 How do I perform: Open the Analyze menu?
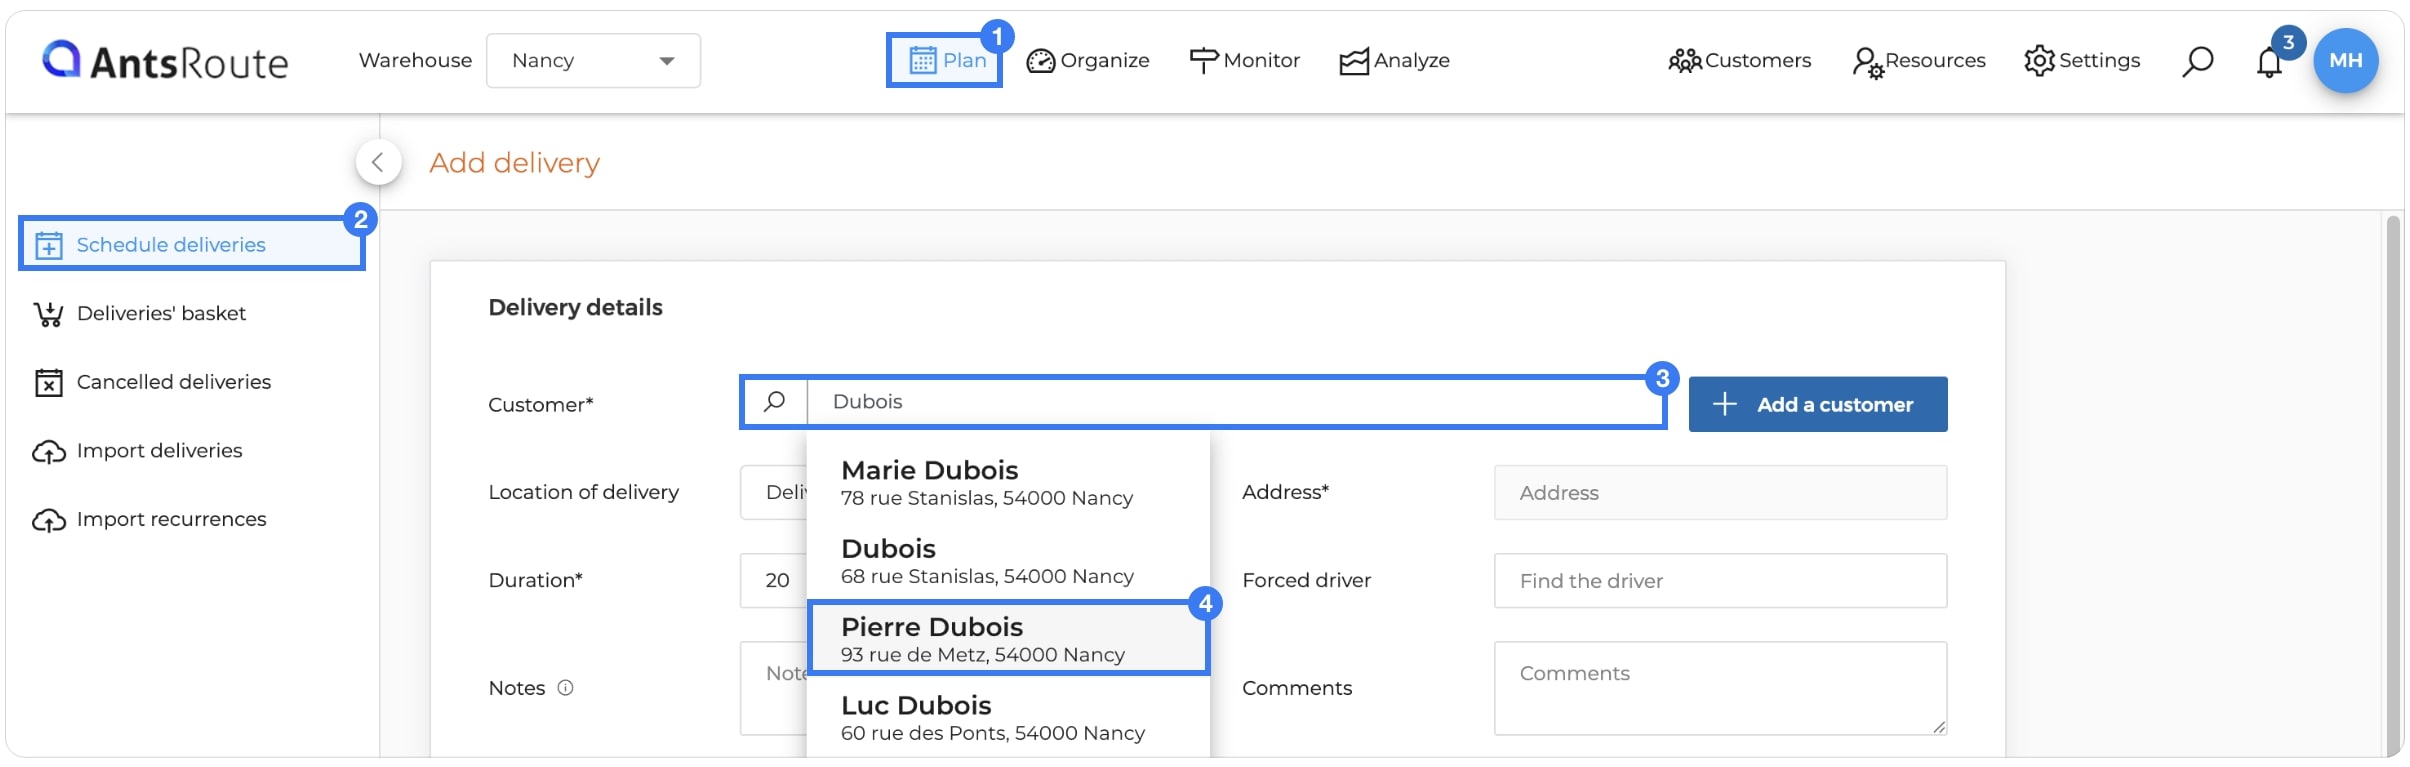click(x=1395, y=61)
